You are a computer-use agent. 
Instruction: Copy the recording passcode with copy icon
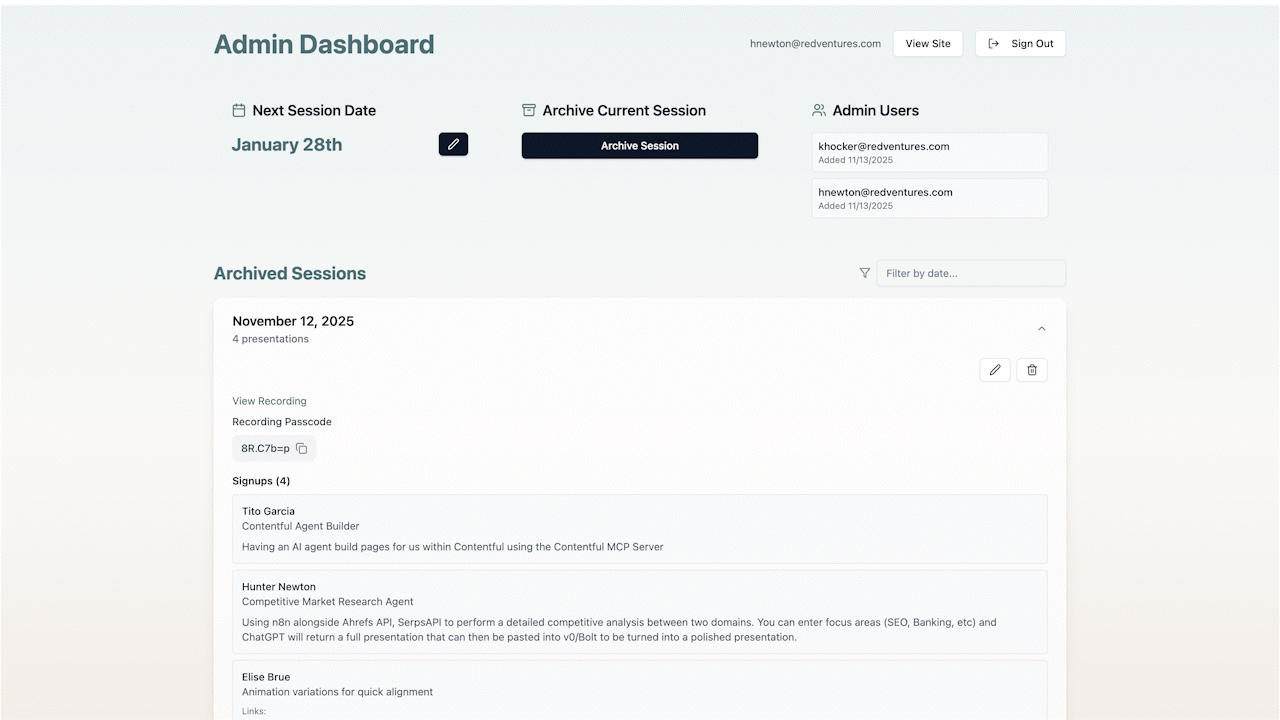302,449
